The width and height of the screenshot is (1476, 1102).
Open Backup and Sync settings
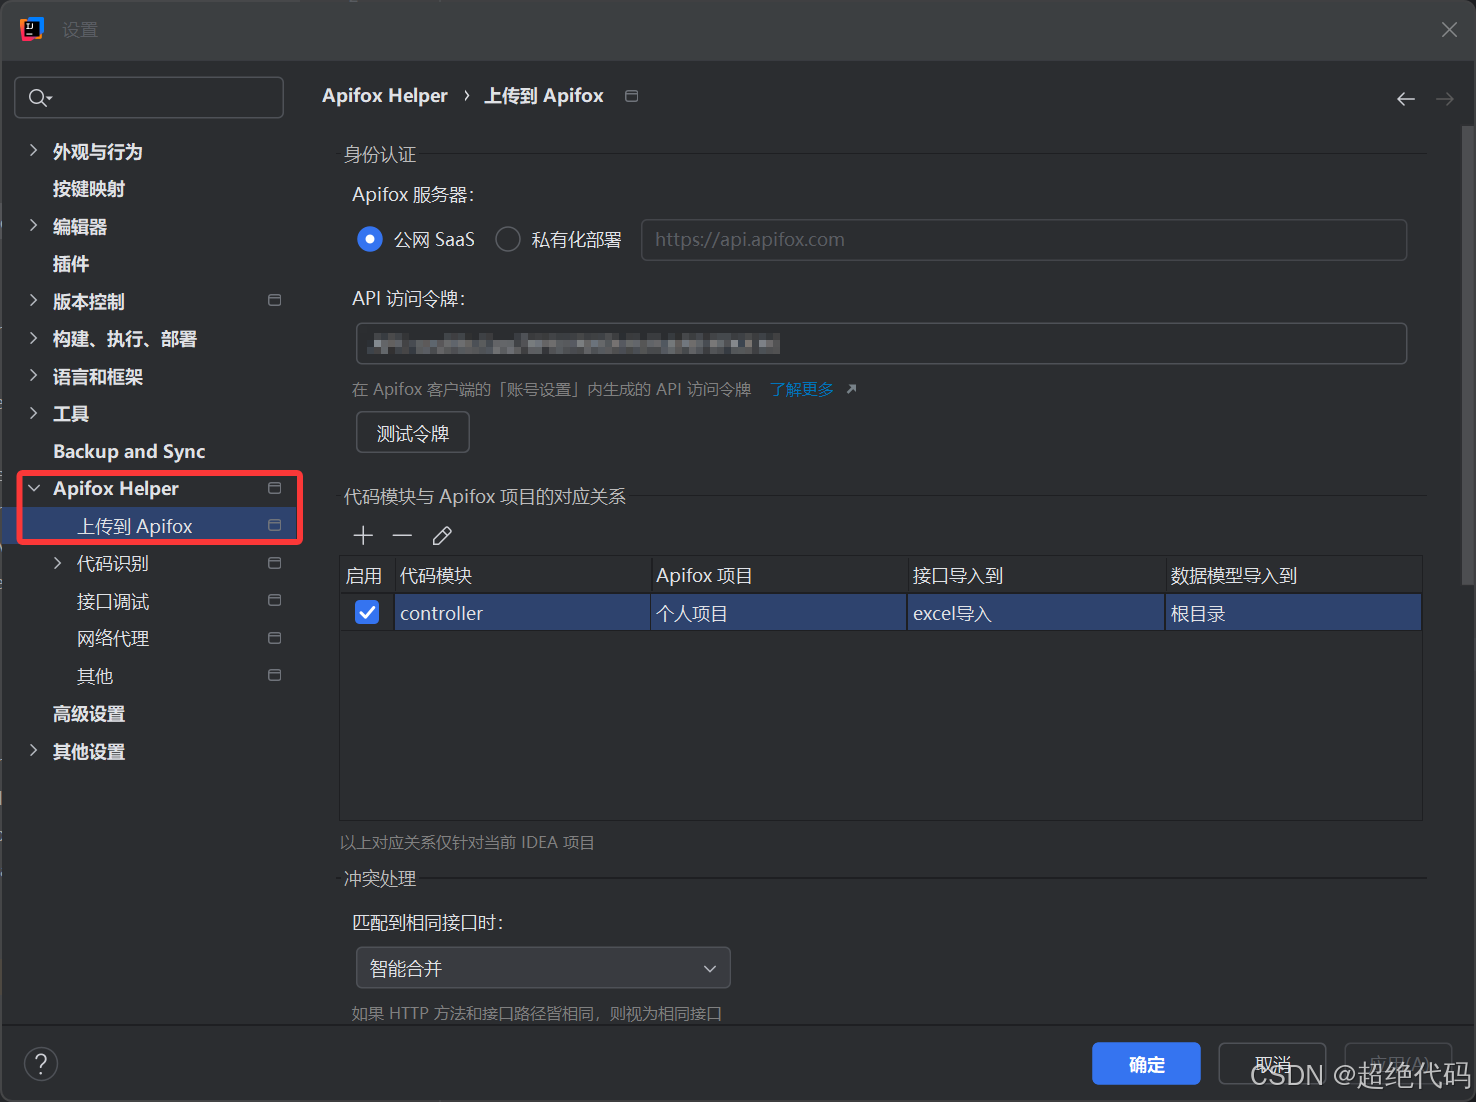point(129,451)
